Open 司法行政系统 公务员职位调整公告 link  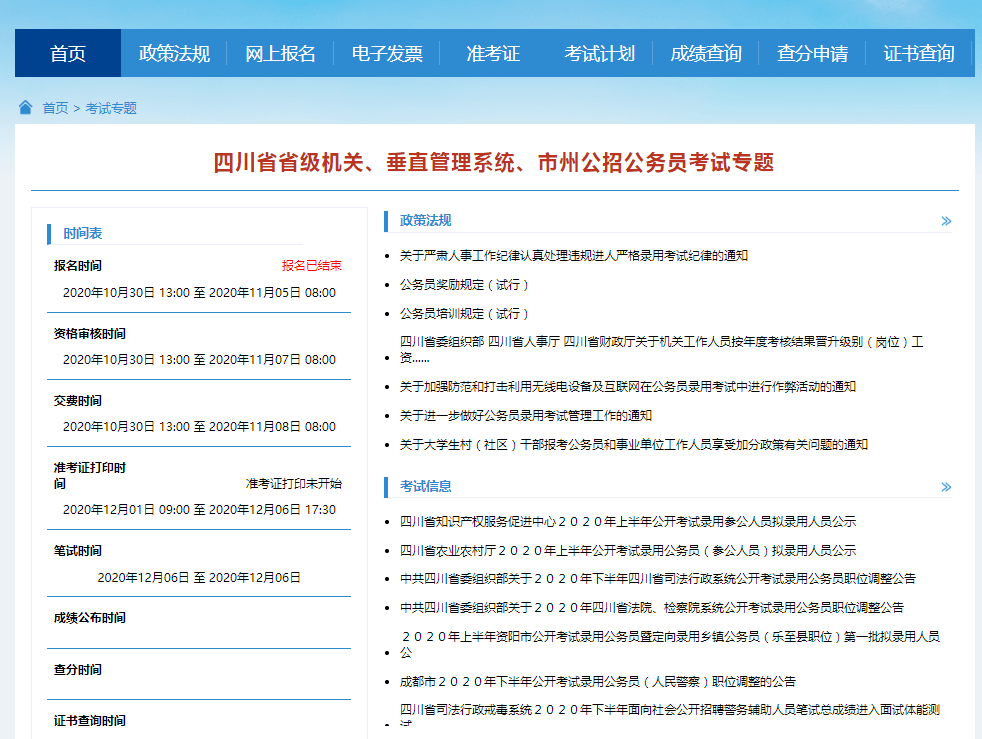[x=658, y=579]
